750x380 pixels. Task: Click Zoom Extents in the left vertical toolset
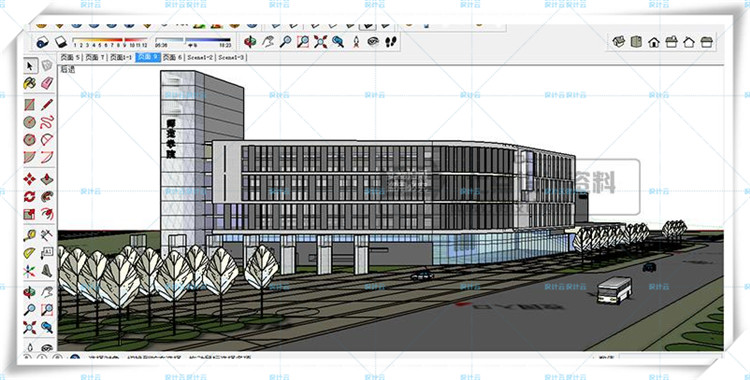click(x=30, y=328)
